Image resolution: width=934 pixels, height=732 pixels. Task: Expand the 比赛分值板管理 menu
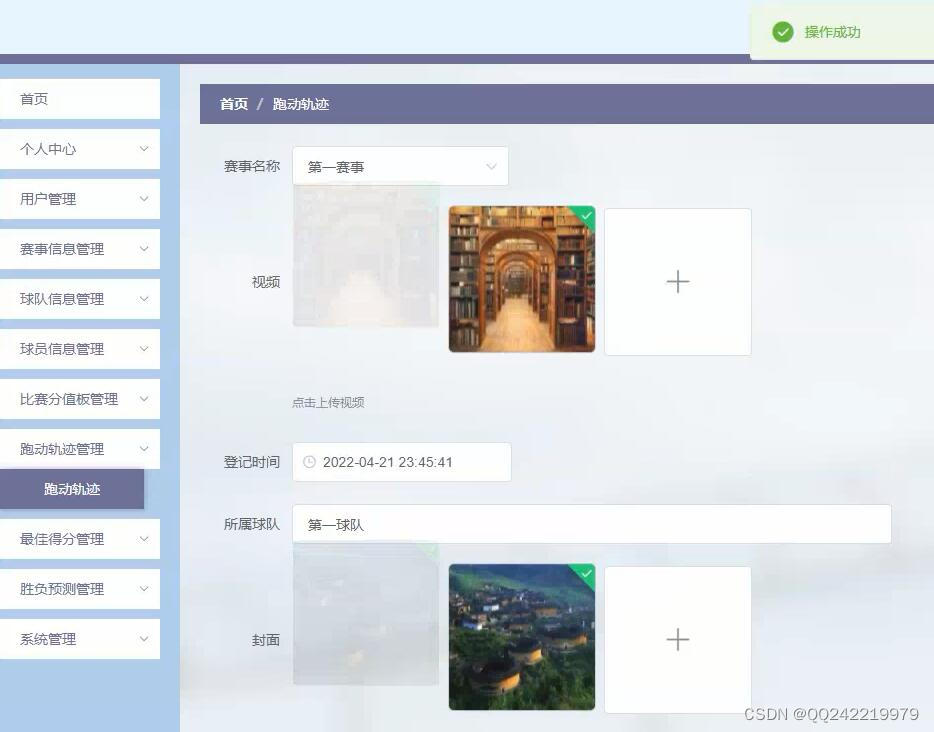click(x=80, y=399)
